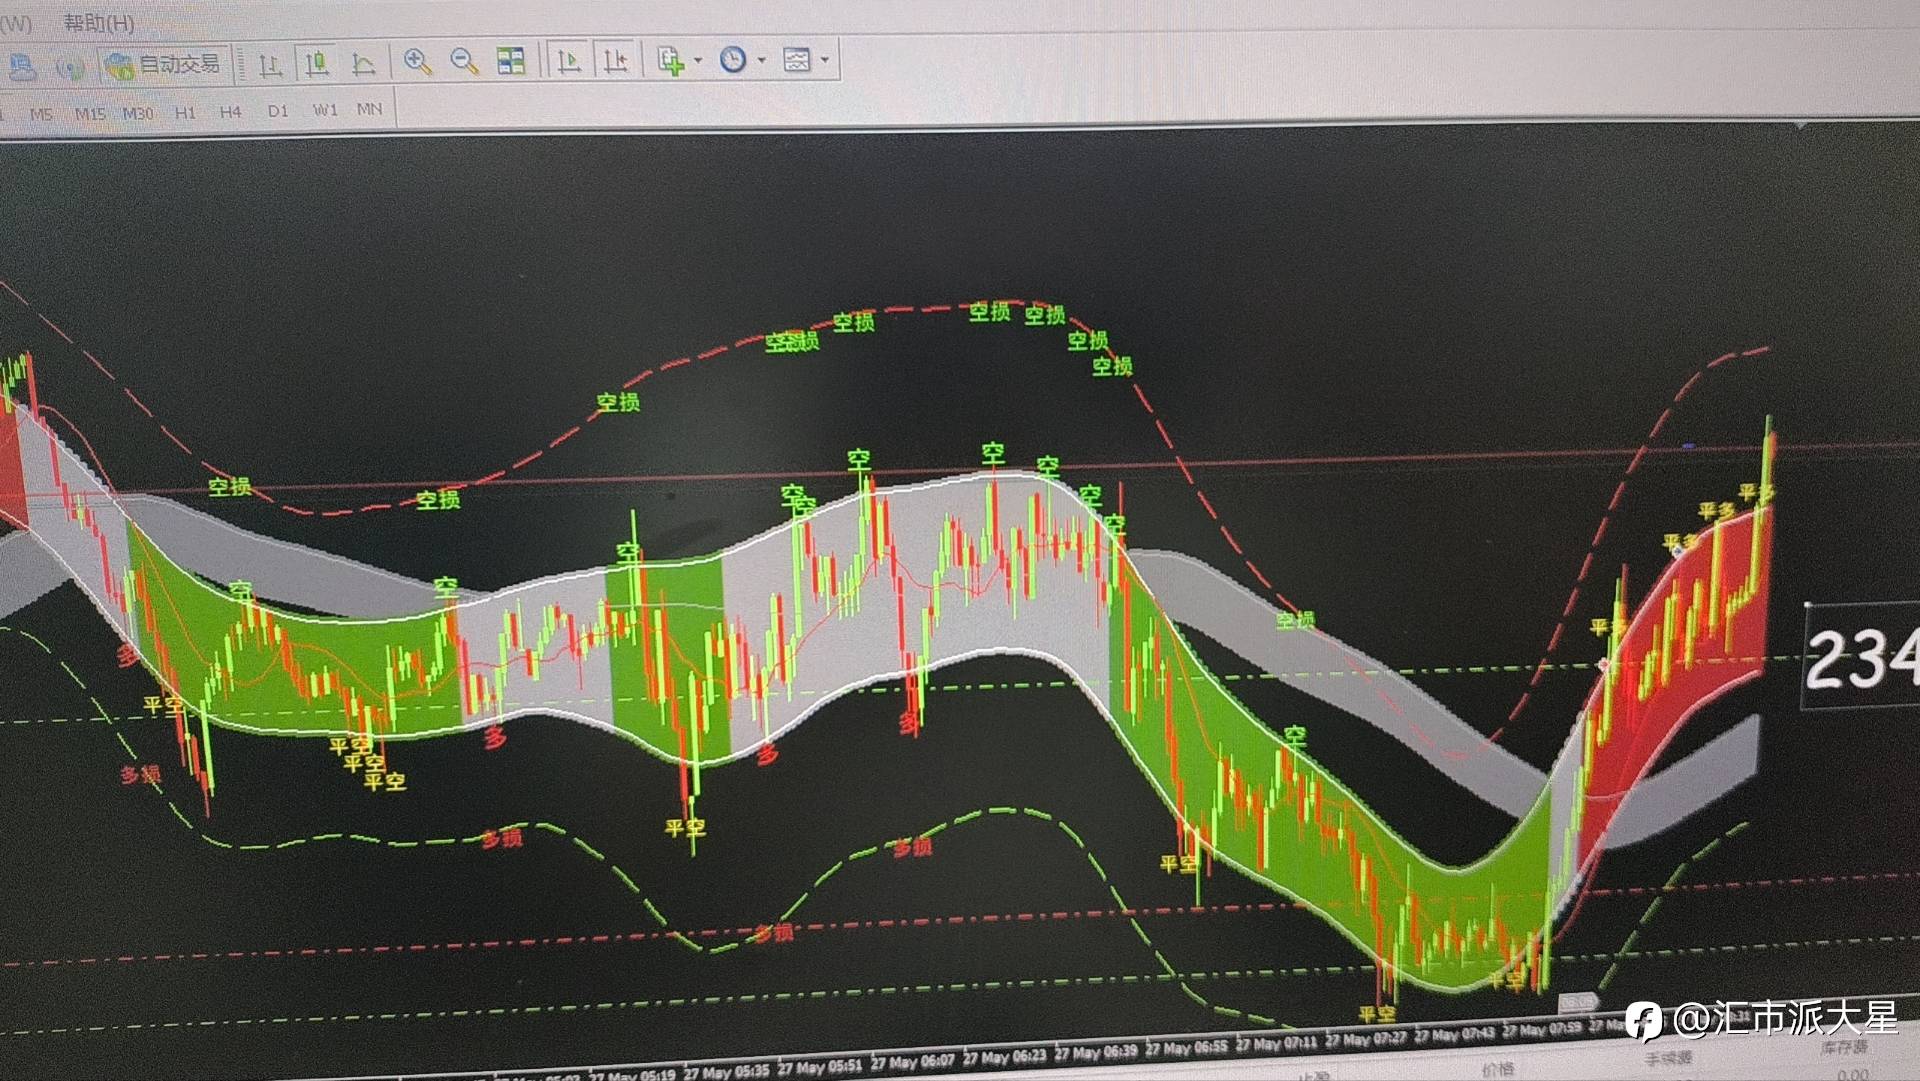The image size is (1920, 1081).
Task: Toggle chart auto scroll
Action: point(568,61)
